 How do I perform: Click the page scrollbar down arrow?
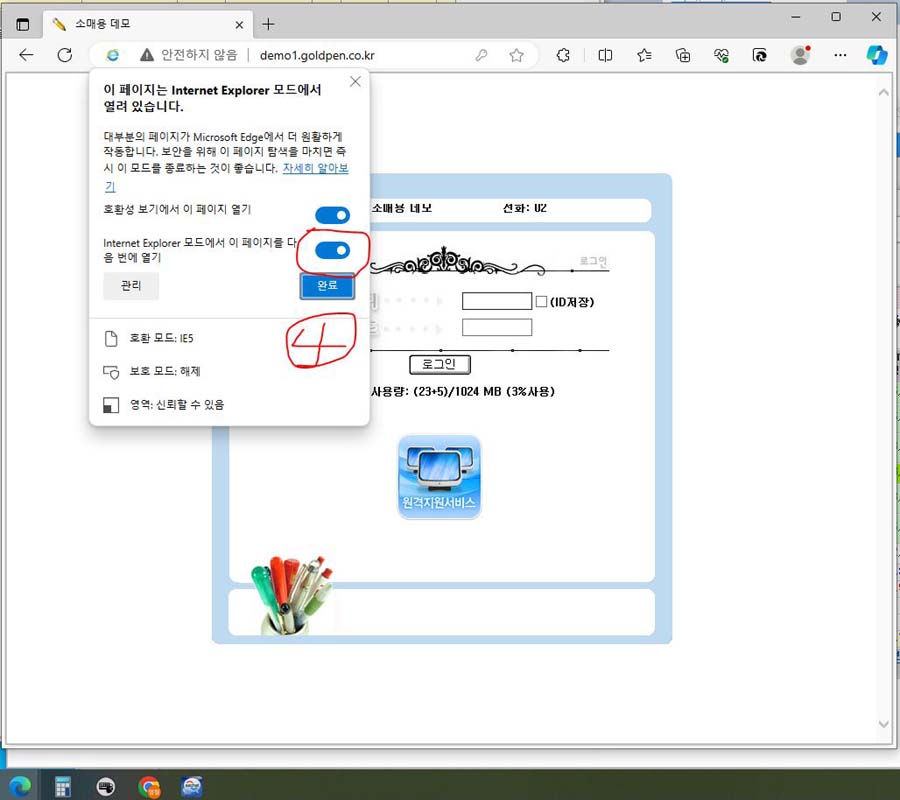(884, 724)
